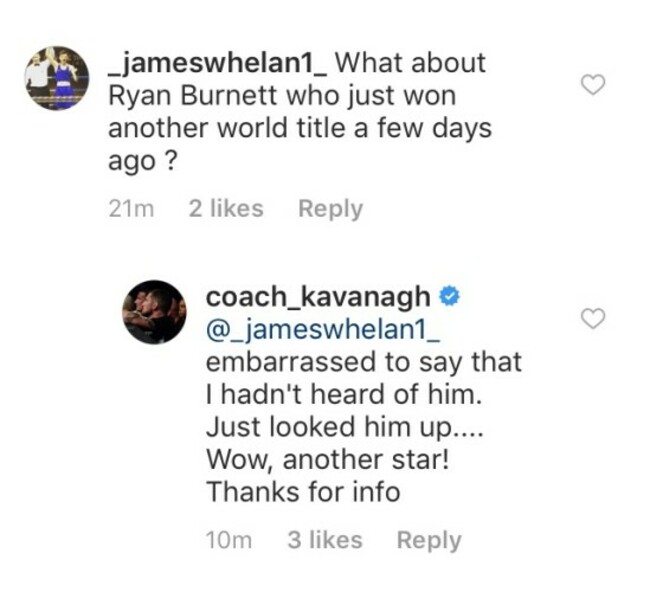This screenshot has height=592, width=650.
Task: Select the "Ryan Burnett who just won" line
Action: 281,96
